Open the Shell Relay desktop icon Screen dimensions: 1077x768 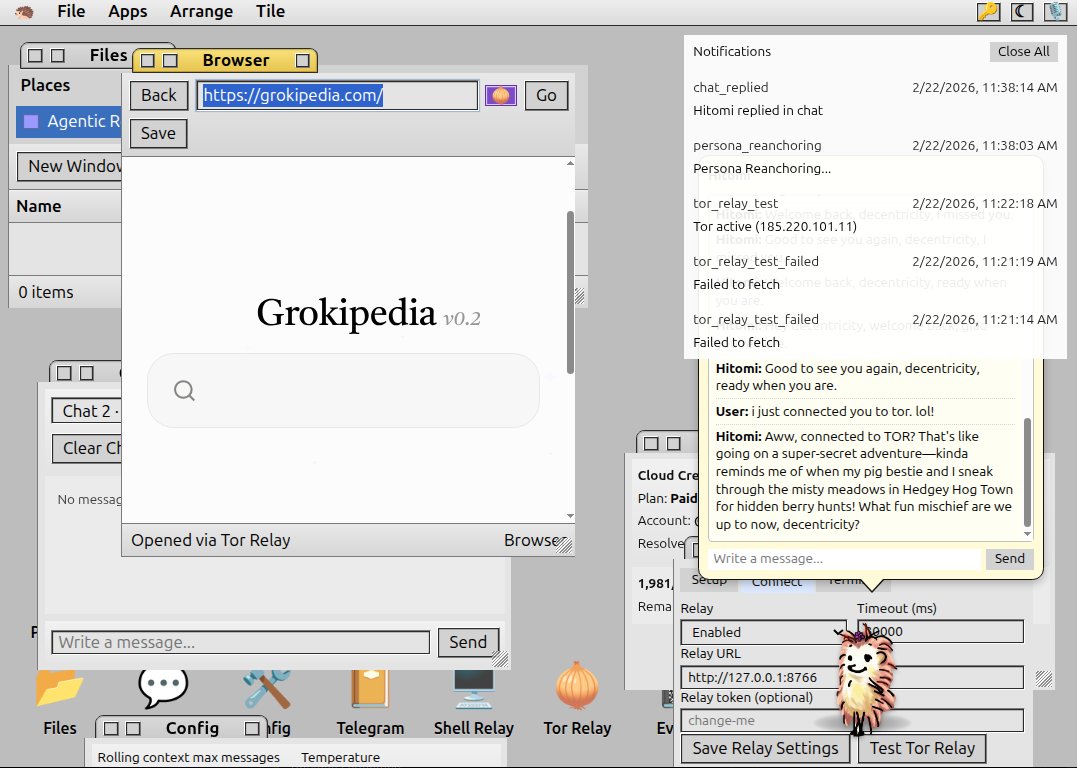point(473,699)
